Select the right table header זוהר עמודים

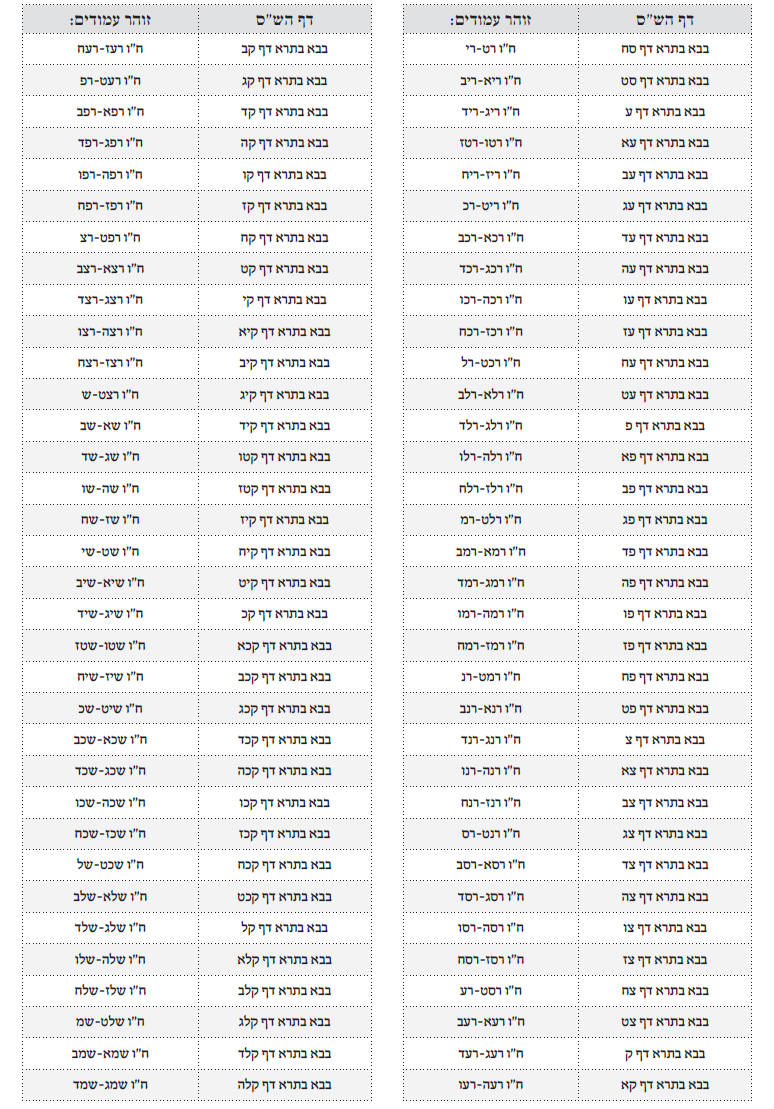(x=491, y=19)
